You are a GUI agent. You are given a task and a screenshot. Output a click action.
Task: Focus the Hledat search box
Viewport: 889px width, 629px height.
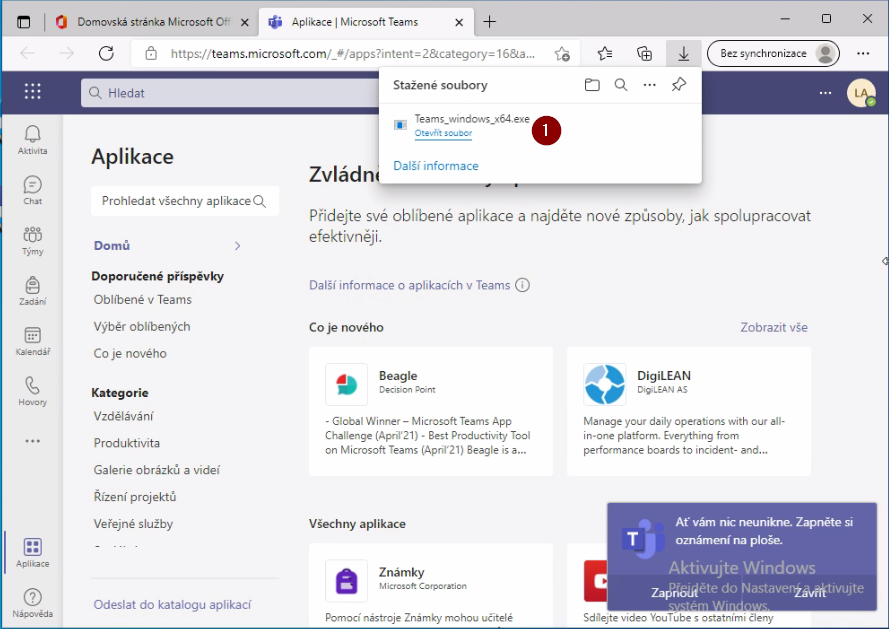point(230,93)
